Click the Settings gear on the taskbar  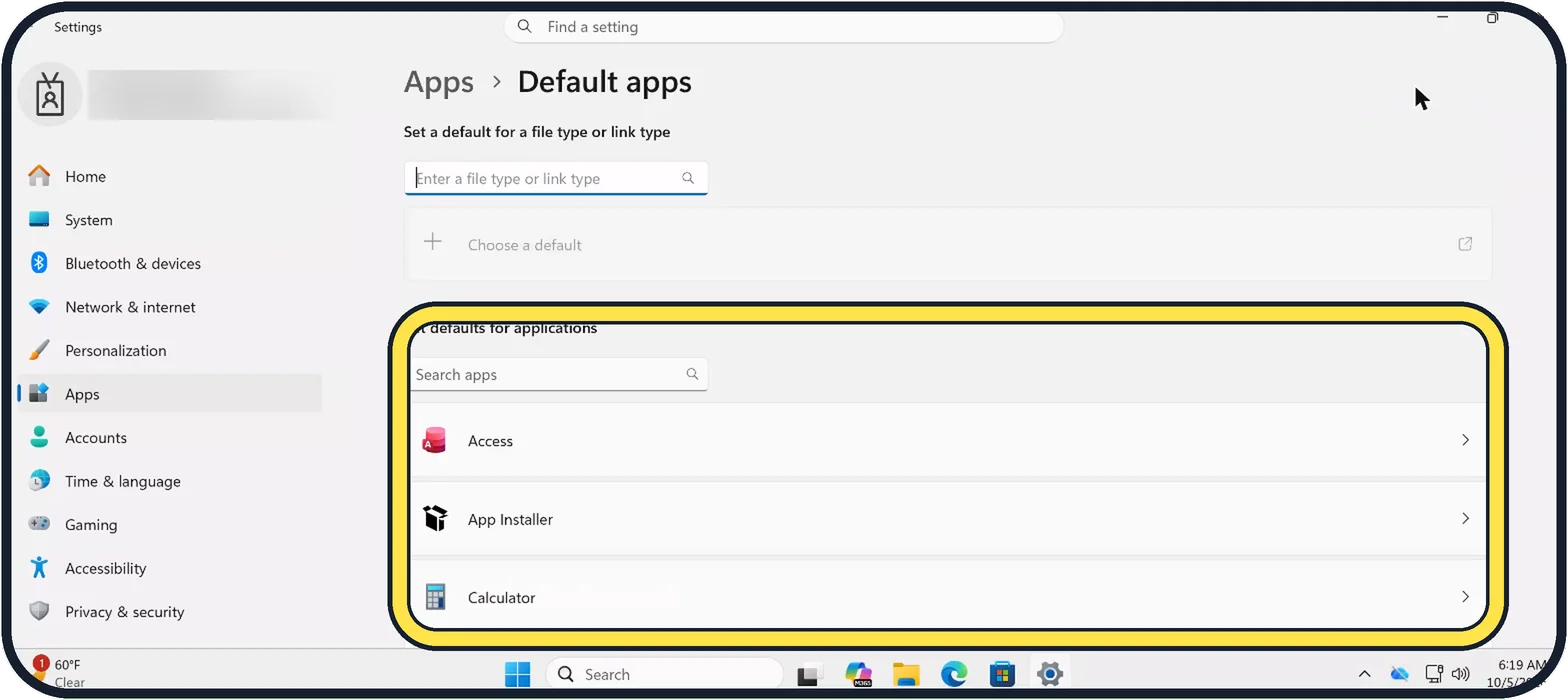tap(1050, 675)
